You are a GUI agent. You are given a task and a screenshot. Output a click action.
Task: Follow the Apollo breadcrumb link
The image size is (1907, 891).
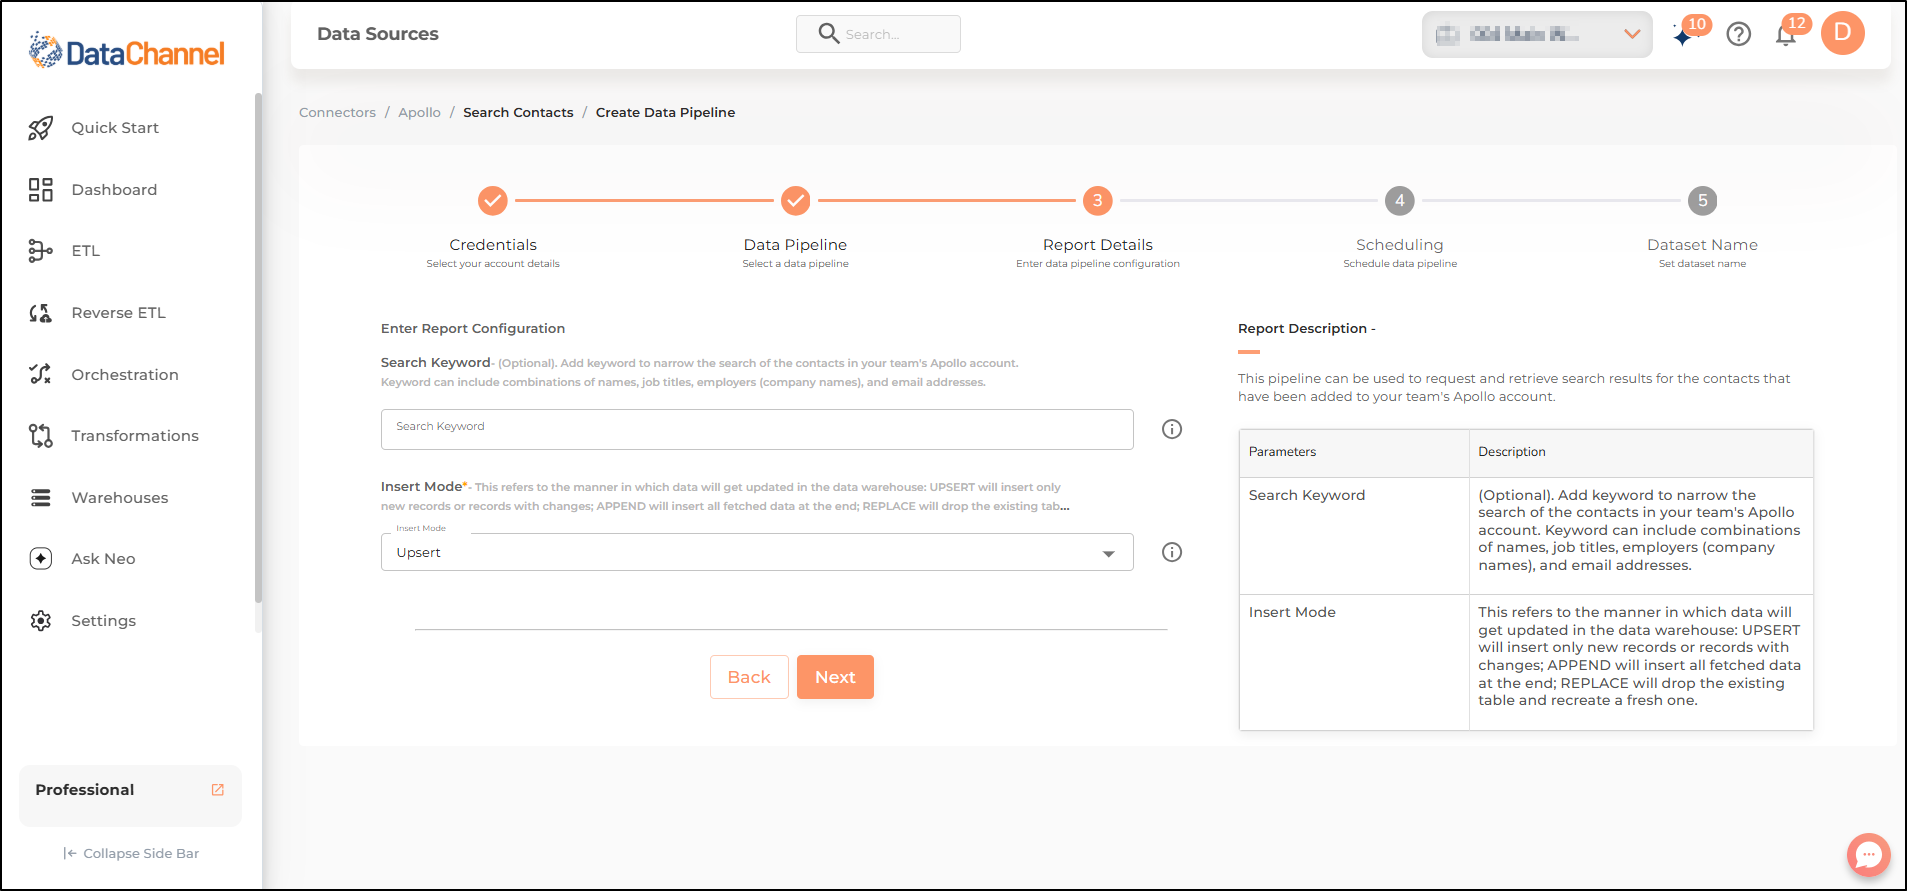(x=419, y=112)
